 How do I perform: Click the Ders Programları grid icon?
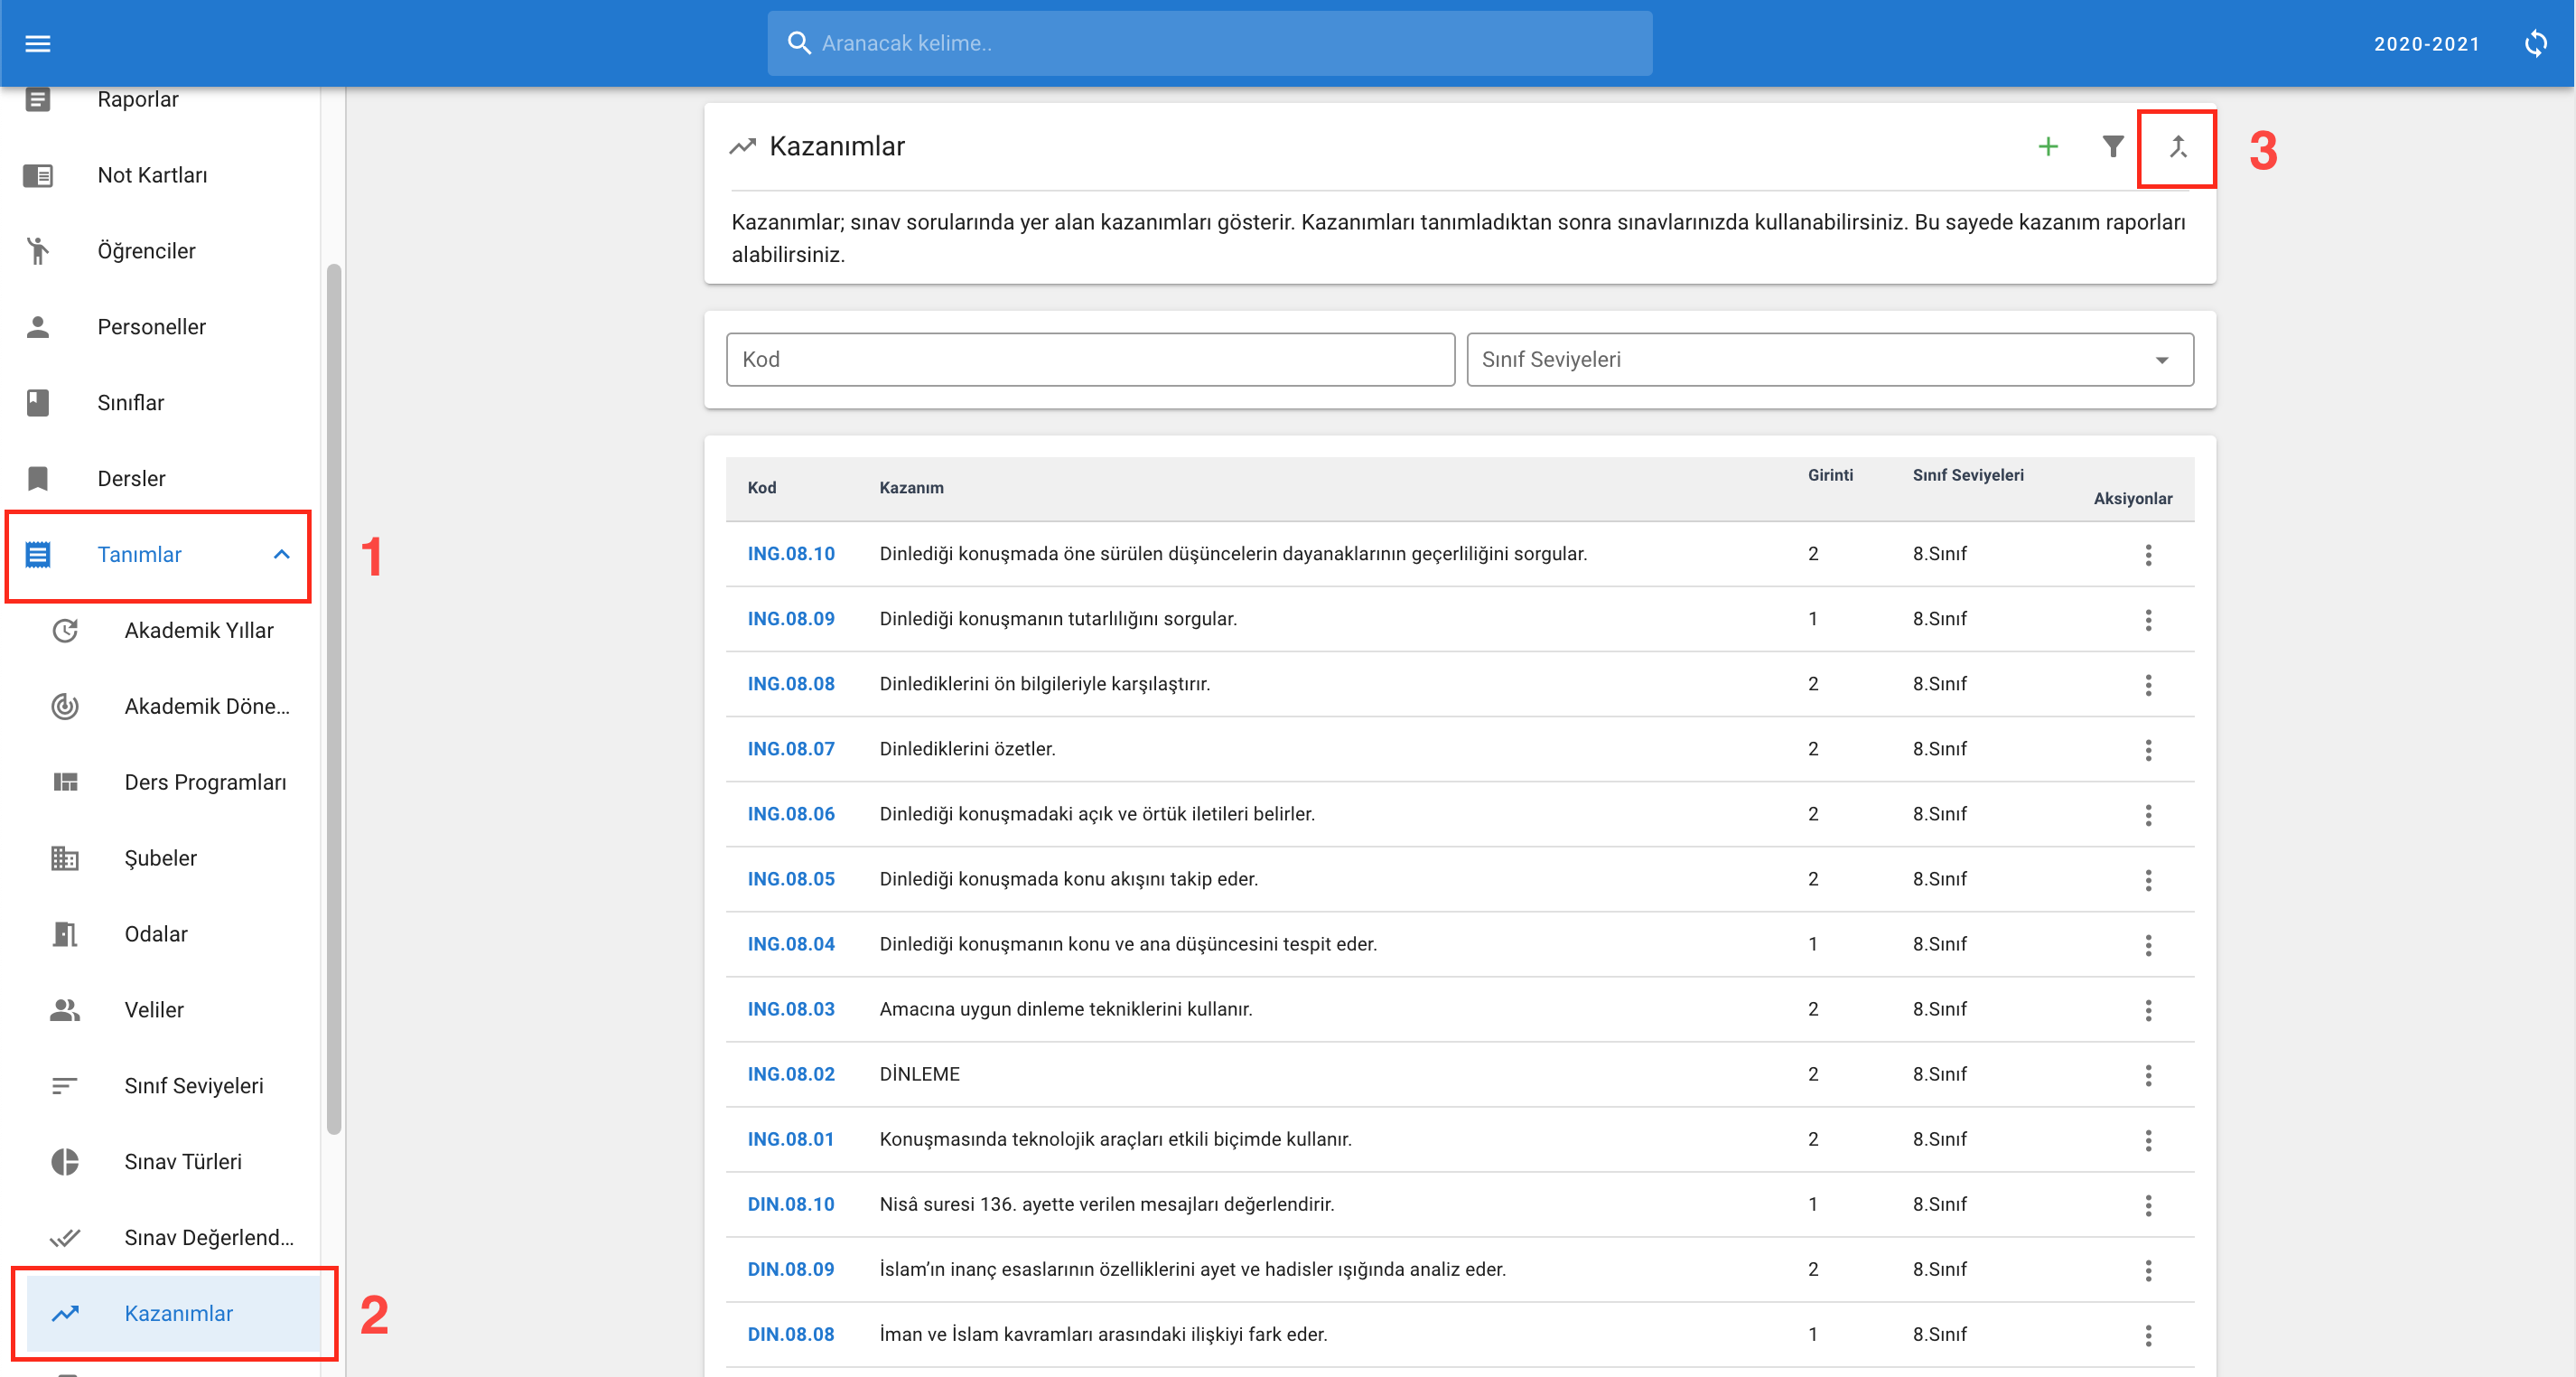pos(65,782)
